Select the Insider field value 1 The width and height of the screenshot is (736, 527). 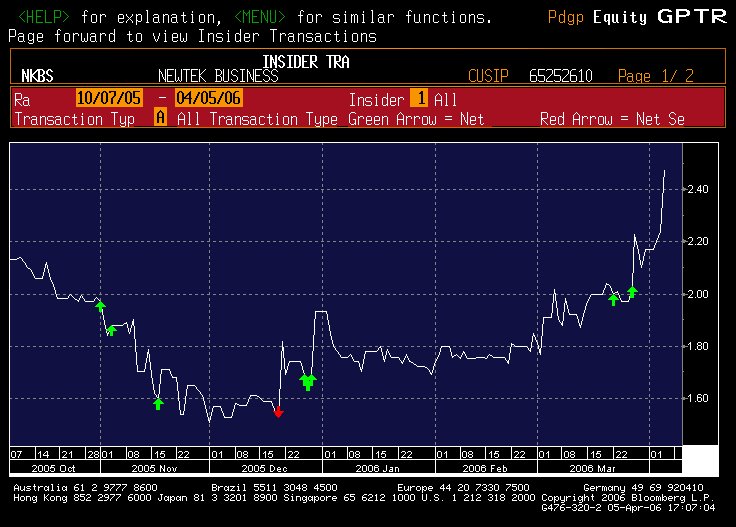(419, 98)
